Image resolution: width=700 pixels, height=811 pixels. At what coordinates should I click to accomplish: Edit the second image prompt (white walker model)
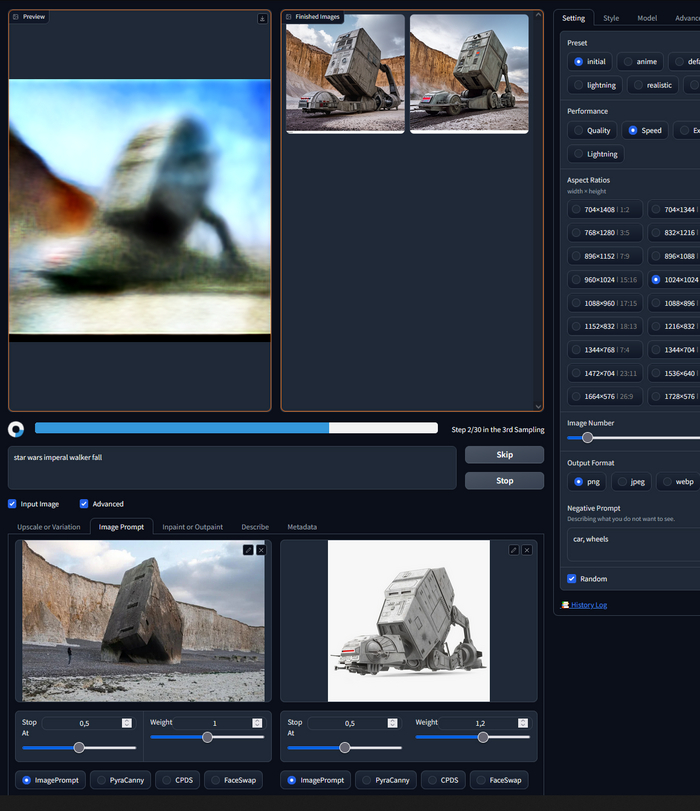coord(513,550)
